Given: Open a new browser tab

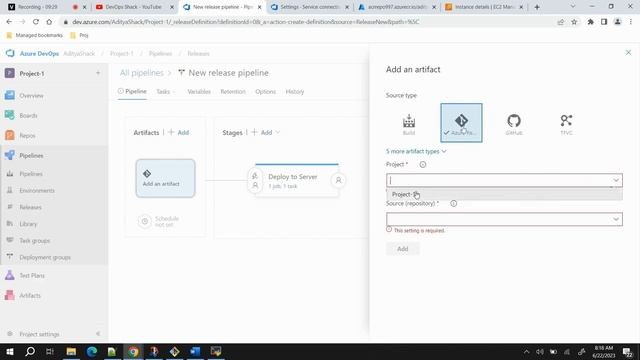Looking at the screenshot, I should (x=537, y=7).
